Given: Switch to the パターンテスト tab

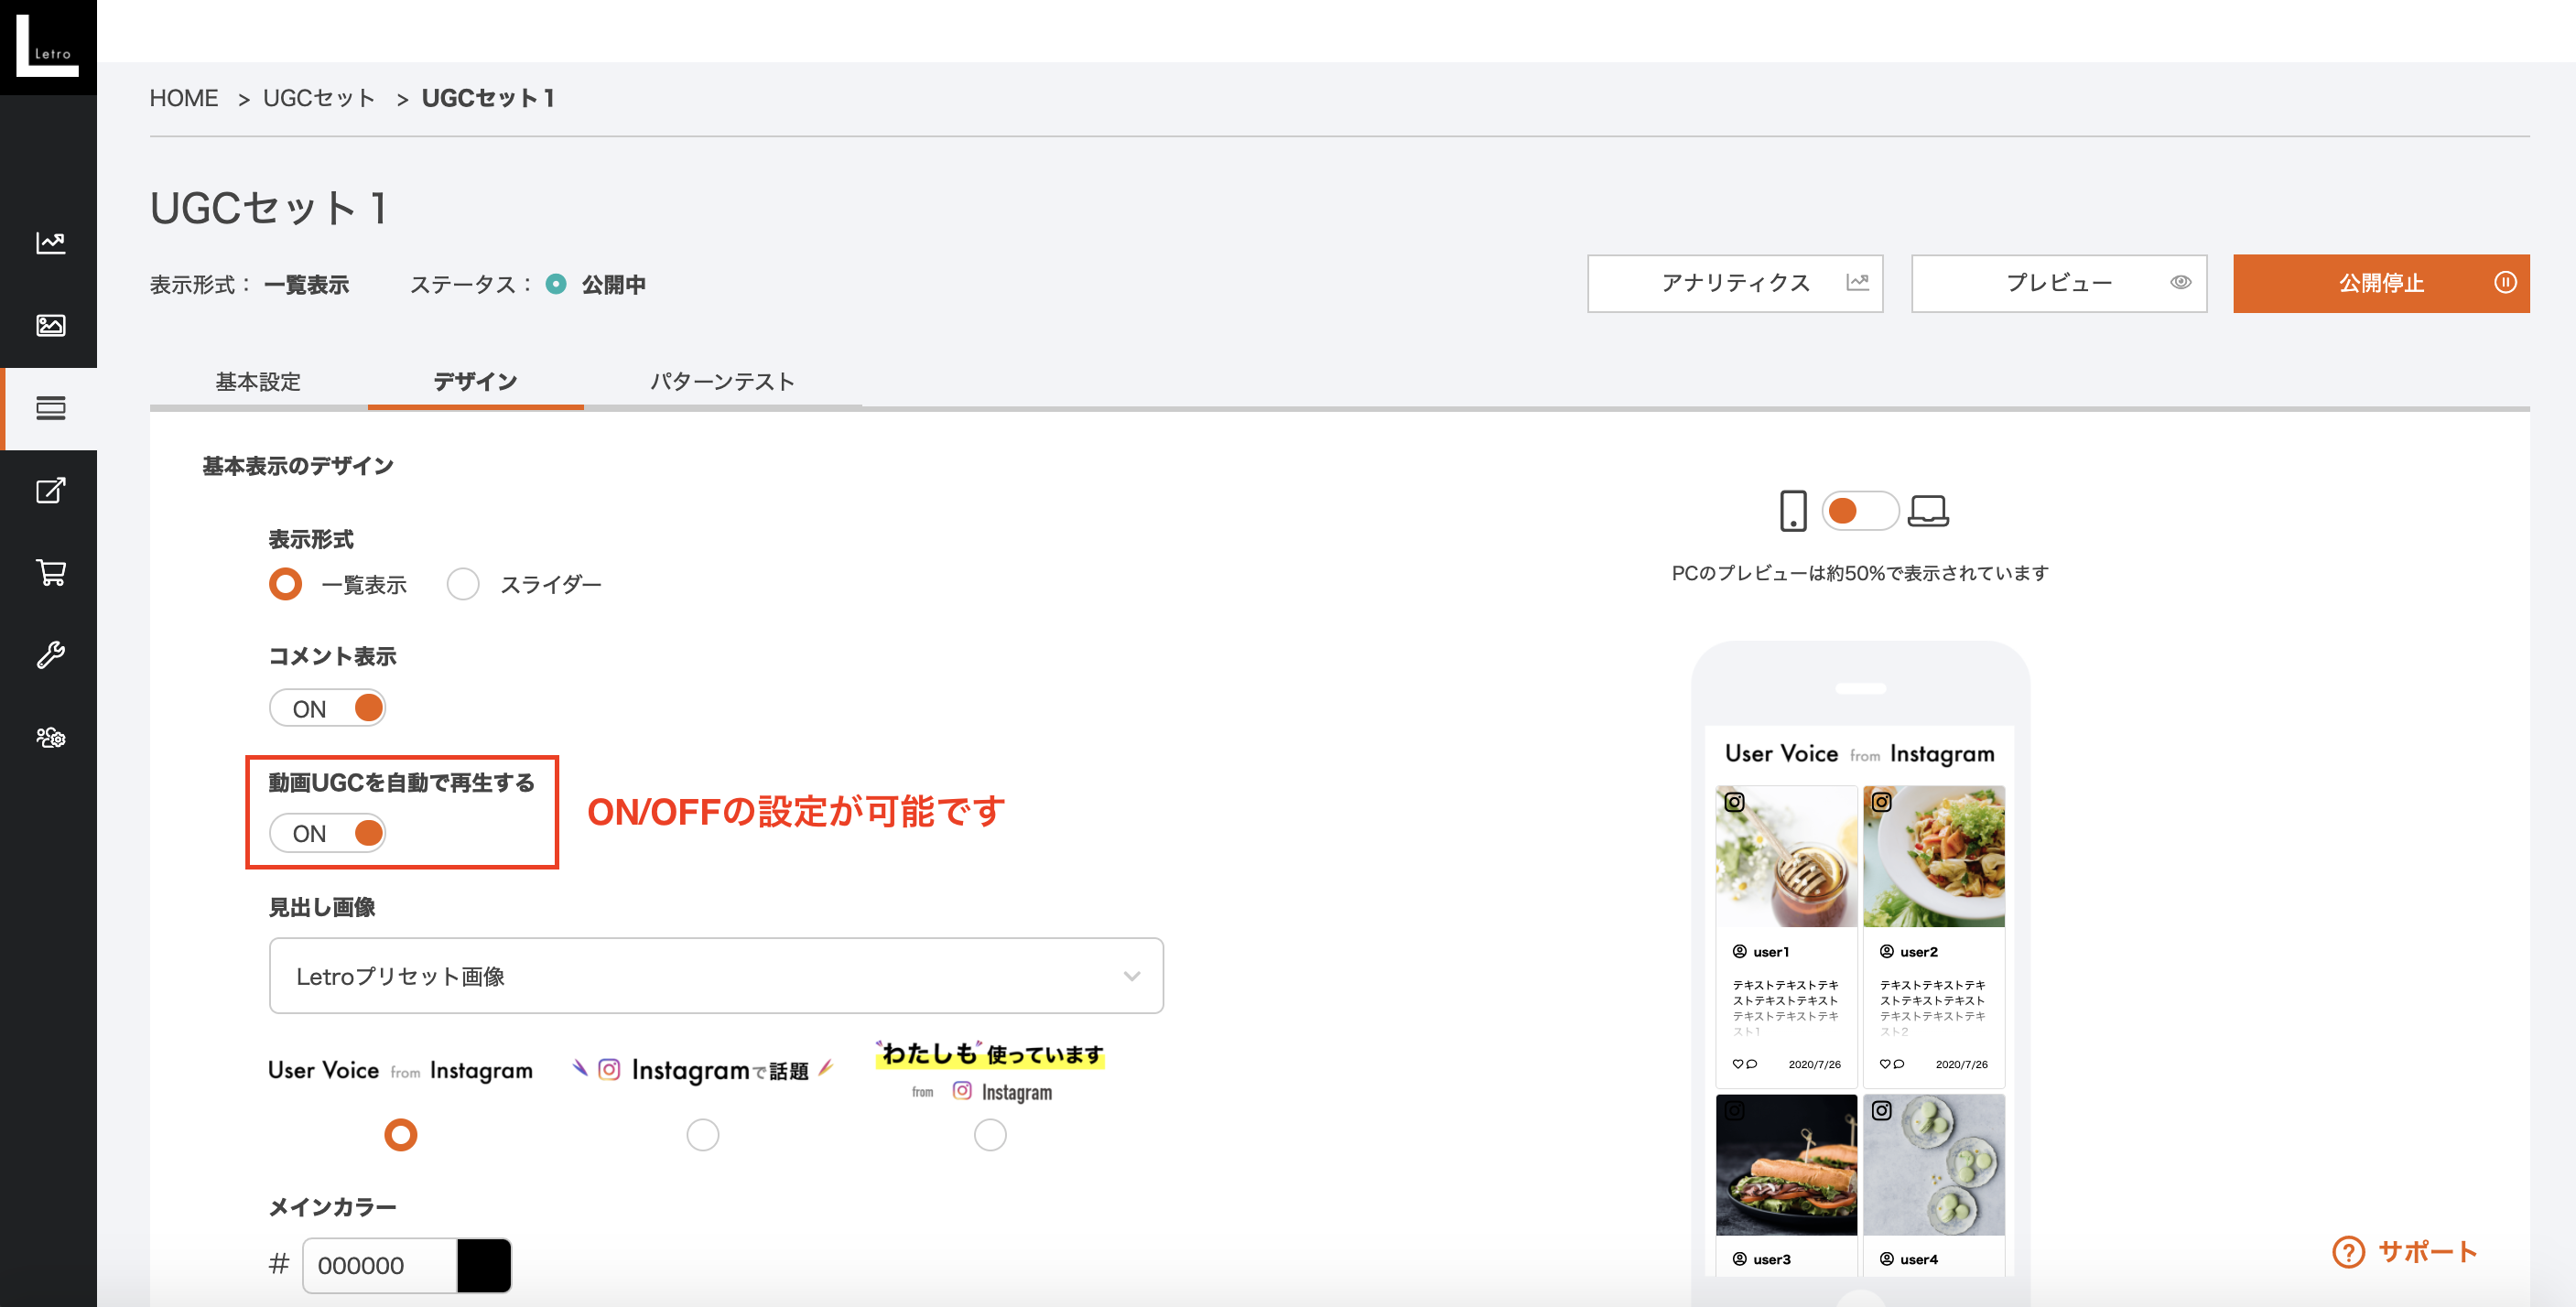Looking at the screenshot, I should (x=722, y=381).
